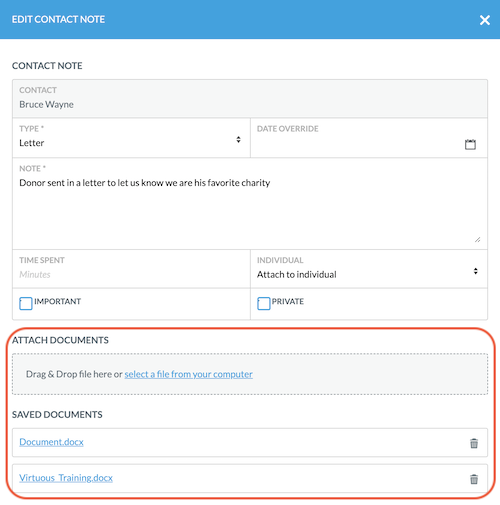
Task: Click the Saved Documents heading
Action: click(x=57, y=414)
